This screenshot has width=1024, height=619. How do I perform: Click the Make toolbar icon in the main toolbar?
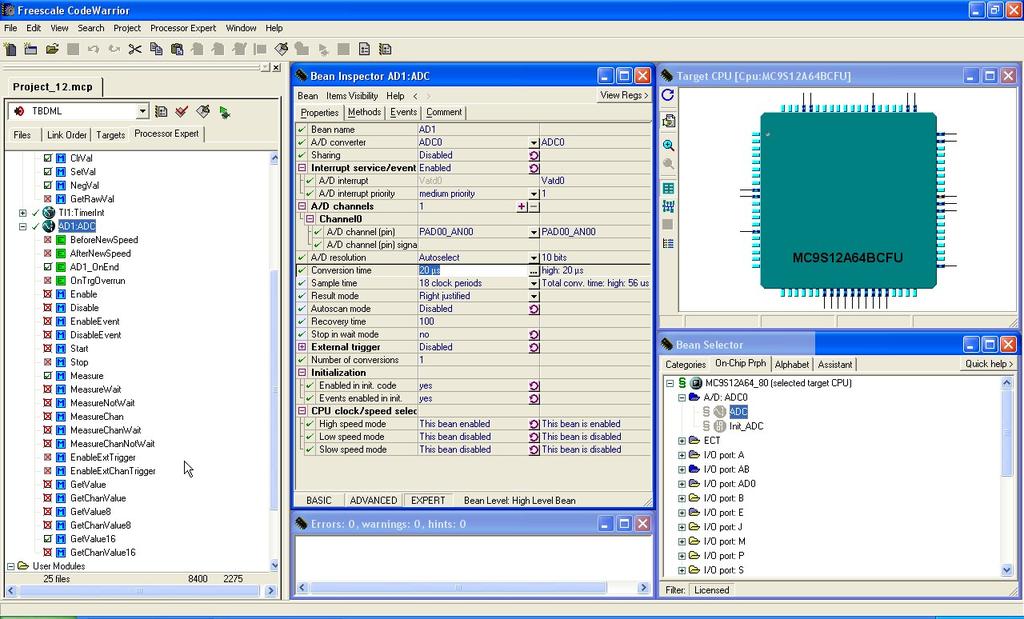tap(281, 49)
